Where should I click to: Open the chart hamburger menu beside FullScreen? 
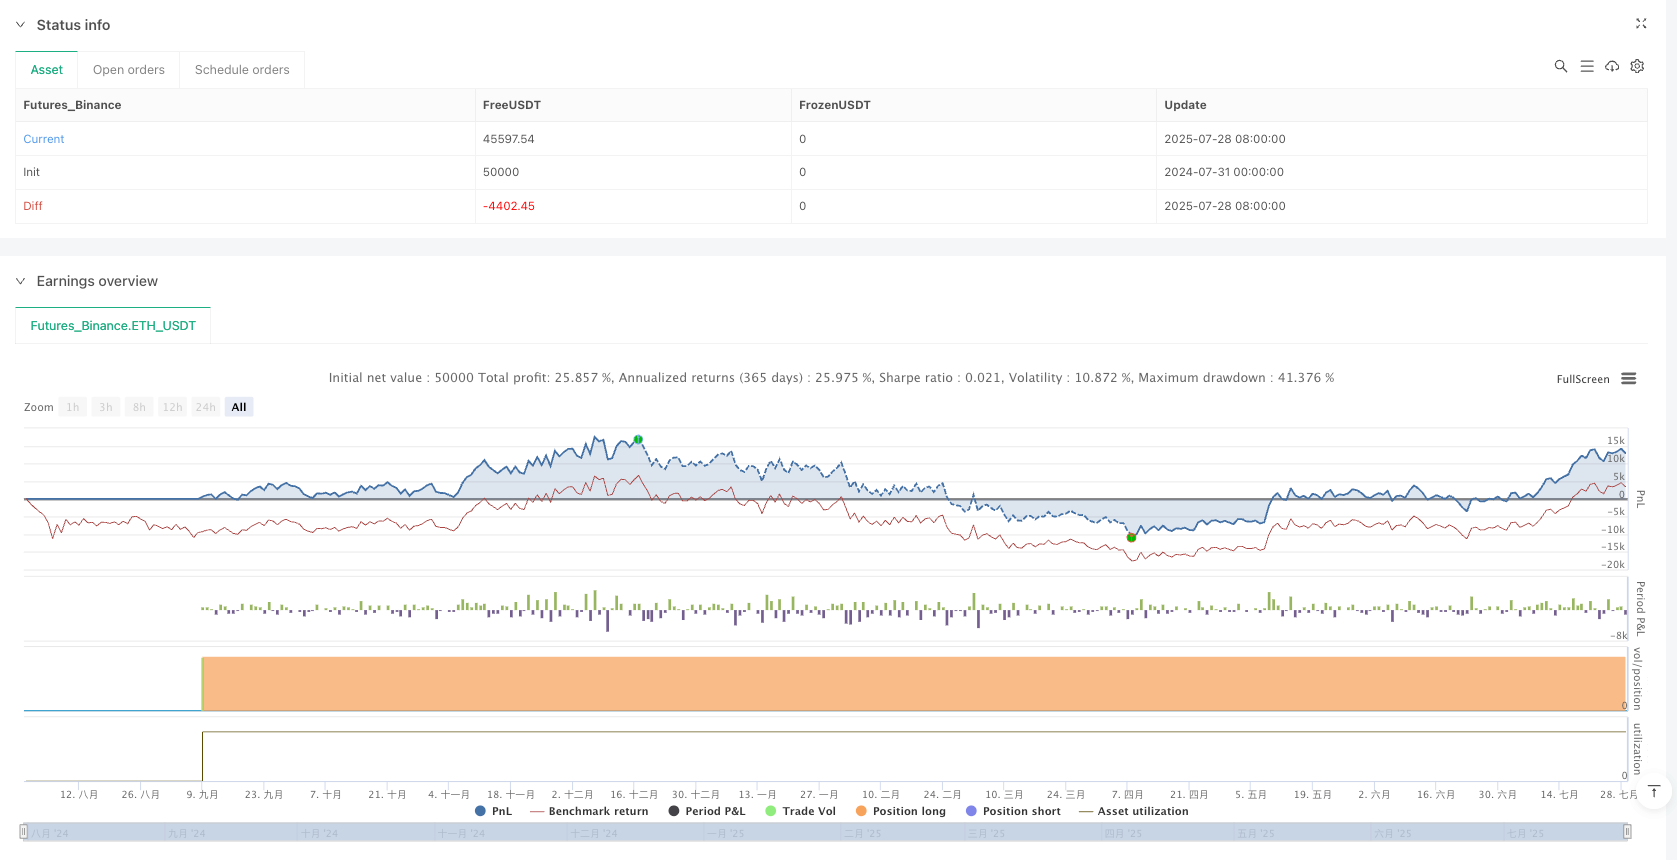1629,379
